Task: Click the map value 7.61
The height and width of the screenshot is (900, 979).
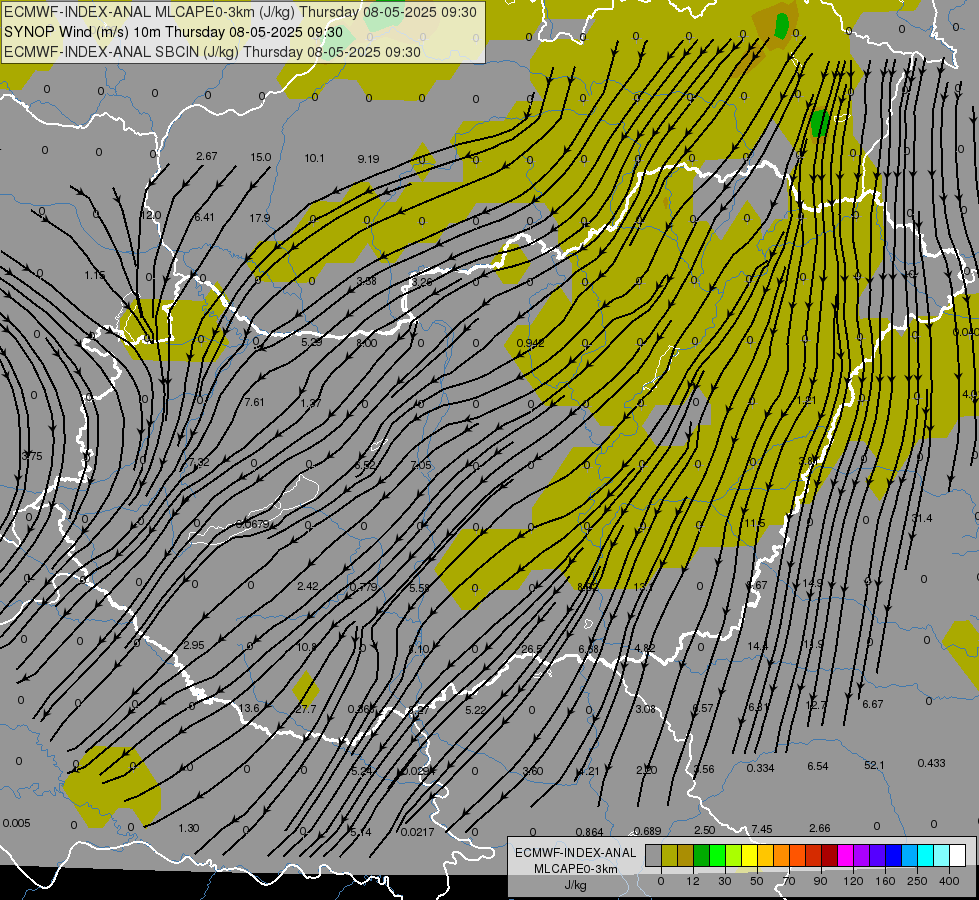Action: coord(254,402)
